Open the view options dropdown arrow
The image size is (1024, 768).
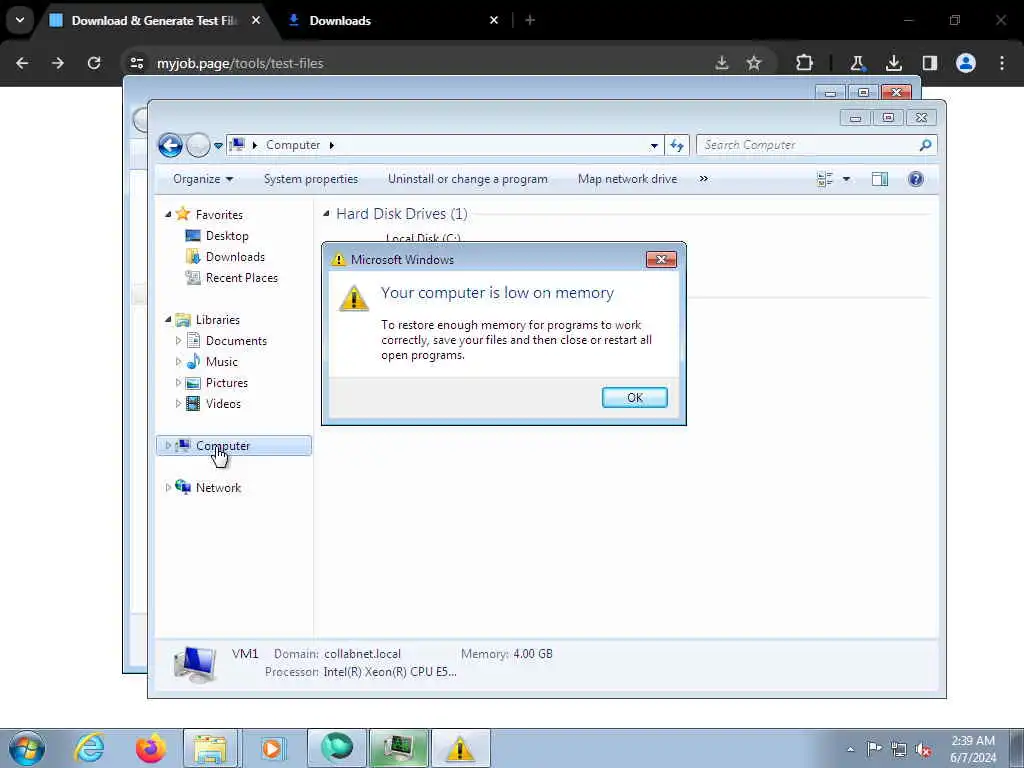click(846, 179)
